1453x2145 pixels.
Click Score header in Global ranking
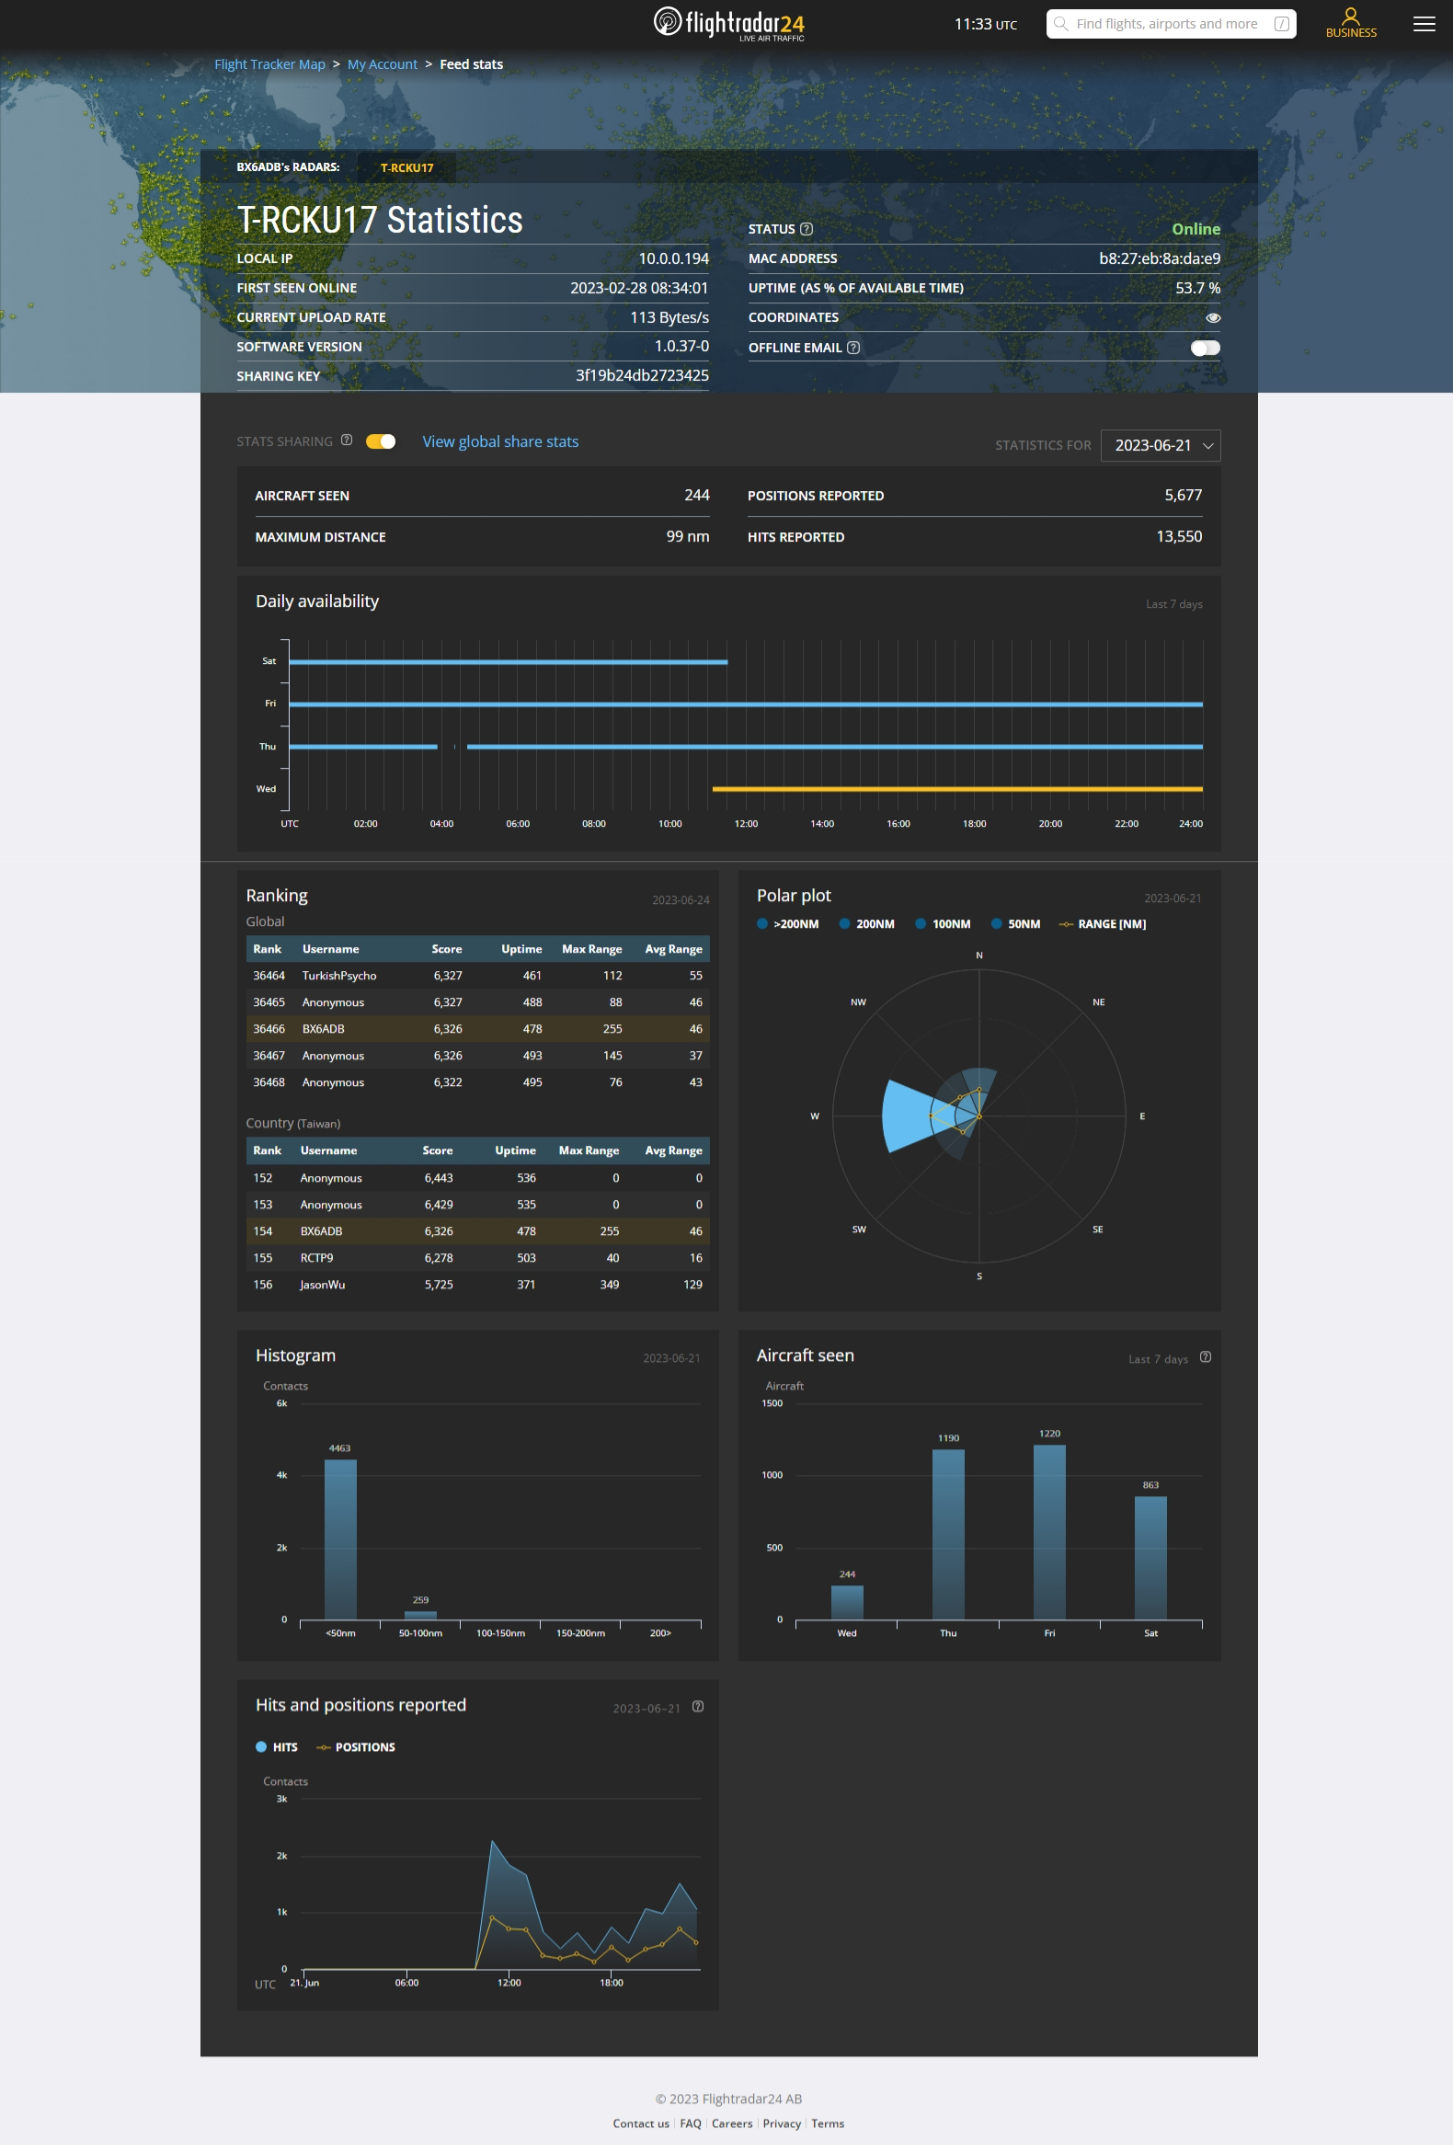coord(447,949)
